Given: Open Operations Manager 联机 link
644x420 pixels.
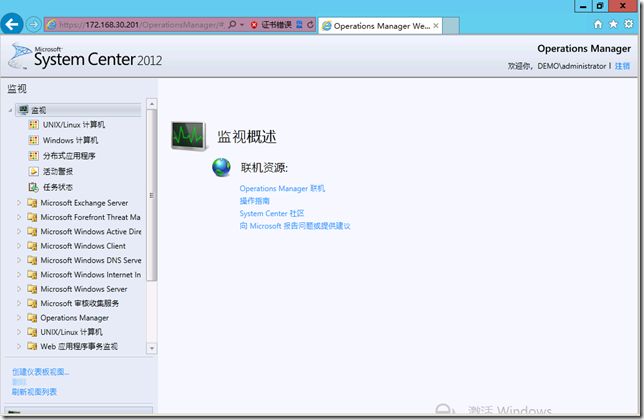Looking at the screenshot, I should 282,188.
